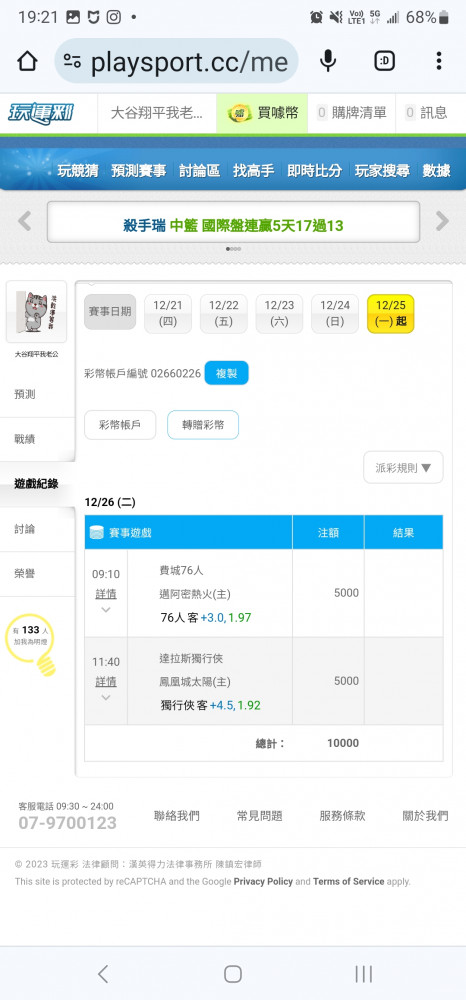The image size is (466, 1000).
Task: Open the 常見問題 footer link
Action: [259, 816]
